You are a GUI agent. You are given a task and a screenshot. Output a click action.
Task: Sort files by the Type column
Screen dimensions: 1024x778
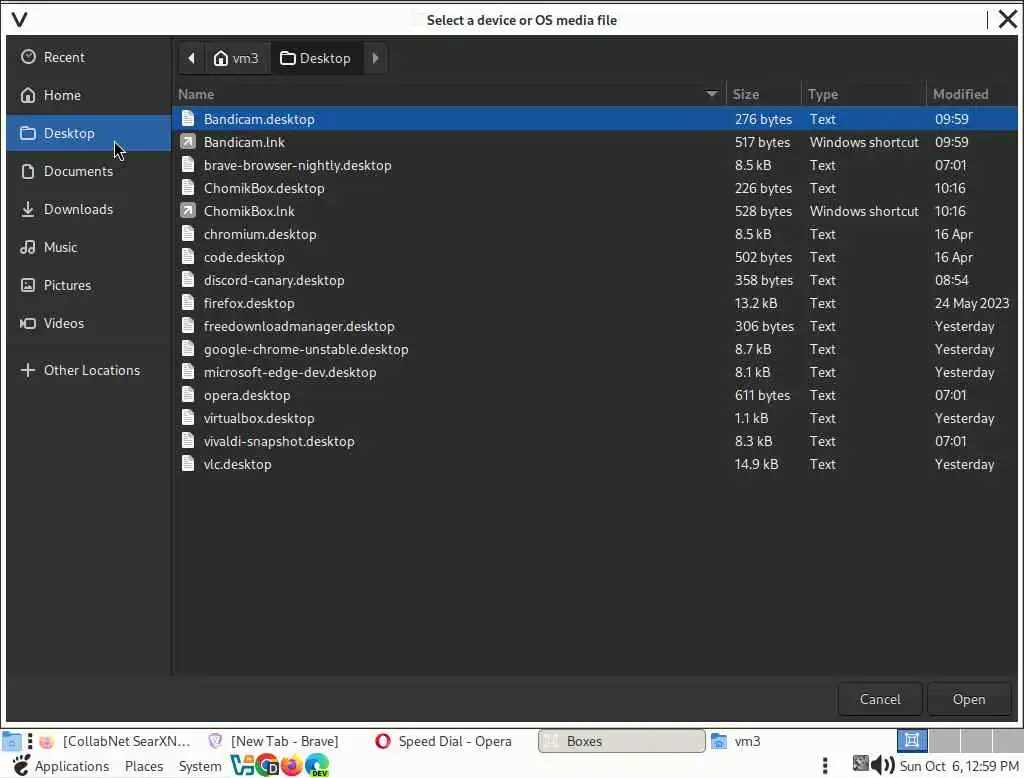(863, 94)
